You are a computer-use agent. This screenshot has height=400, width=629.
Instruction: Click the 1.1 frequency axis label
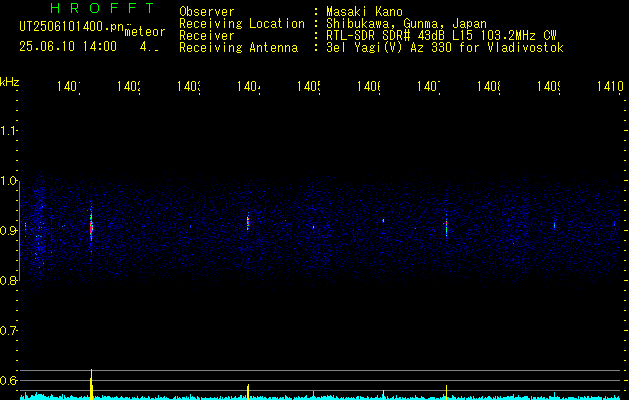point(8,131)
